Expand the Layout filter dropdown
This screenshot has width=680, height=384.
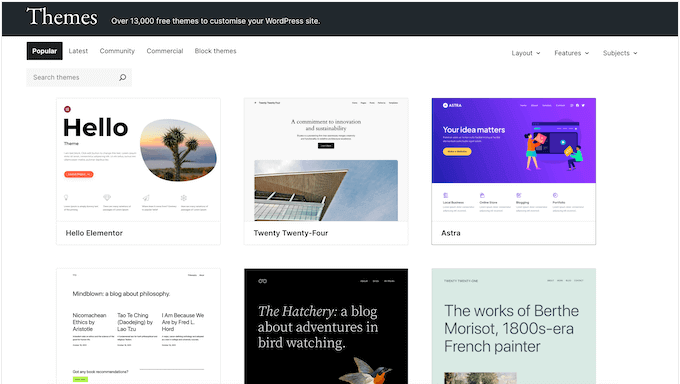526,53
